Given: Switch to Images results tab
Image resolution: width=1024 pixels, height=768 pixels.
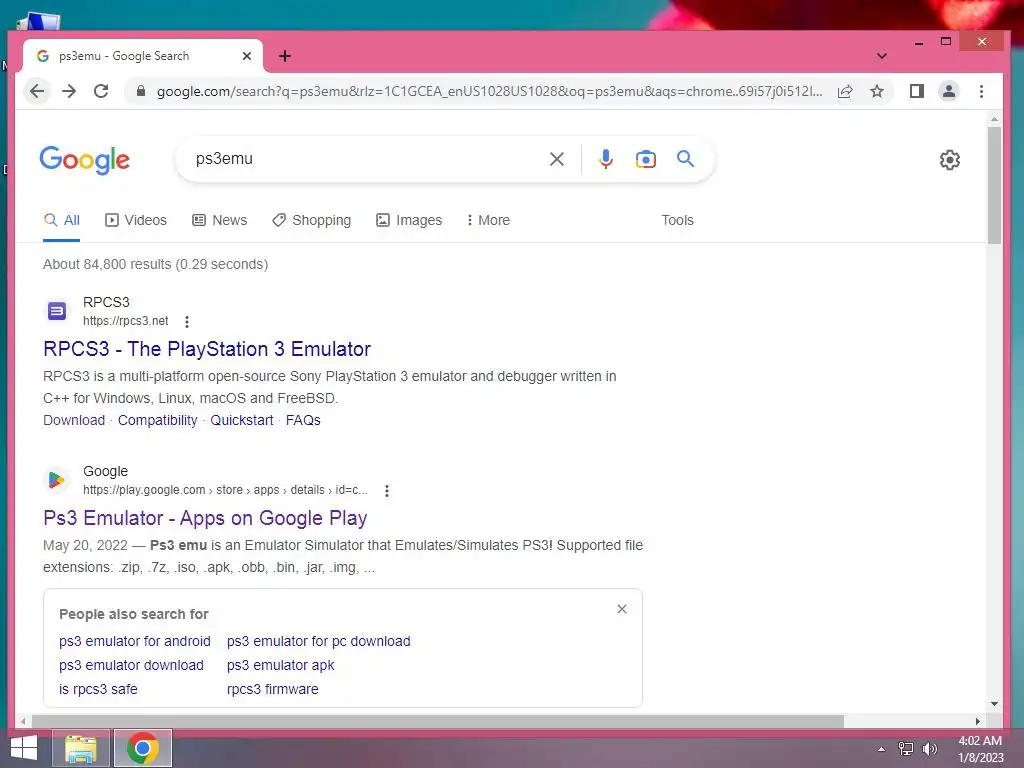Looking at the screenshot, I should (x=409, y=221).
